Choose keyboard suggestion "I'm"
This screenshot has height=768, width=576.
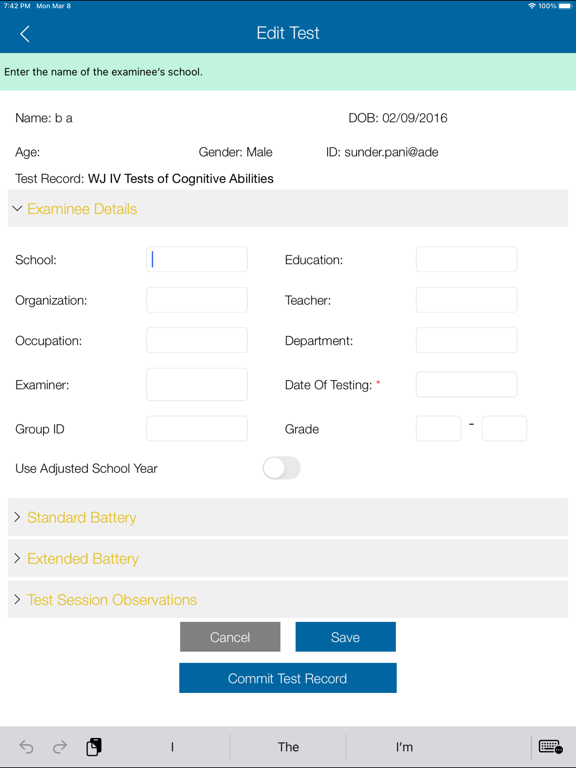[404, 747]
